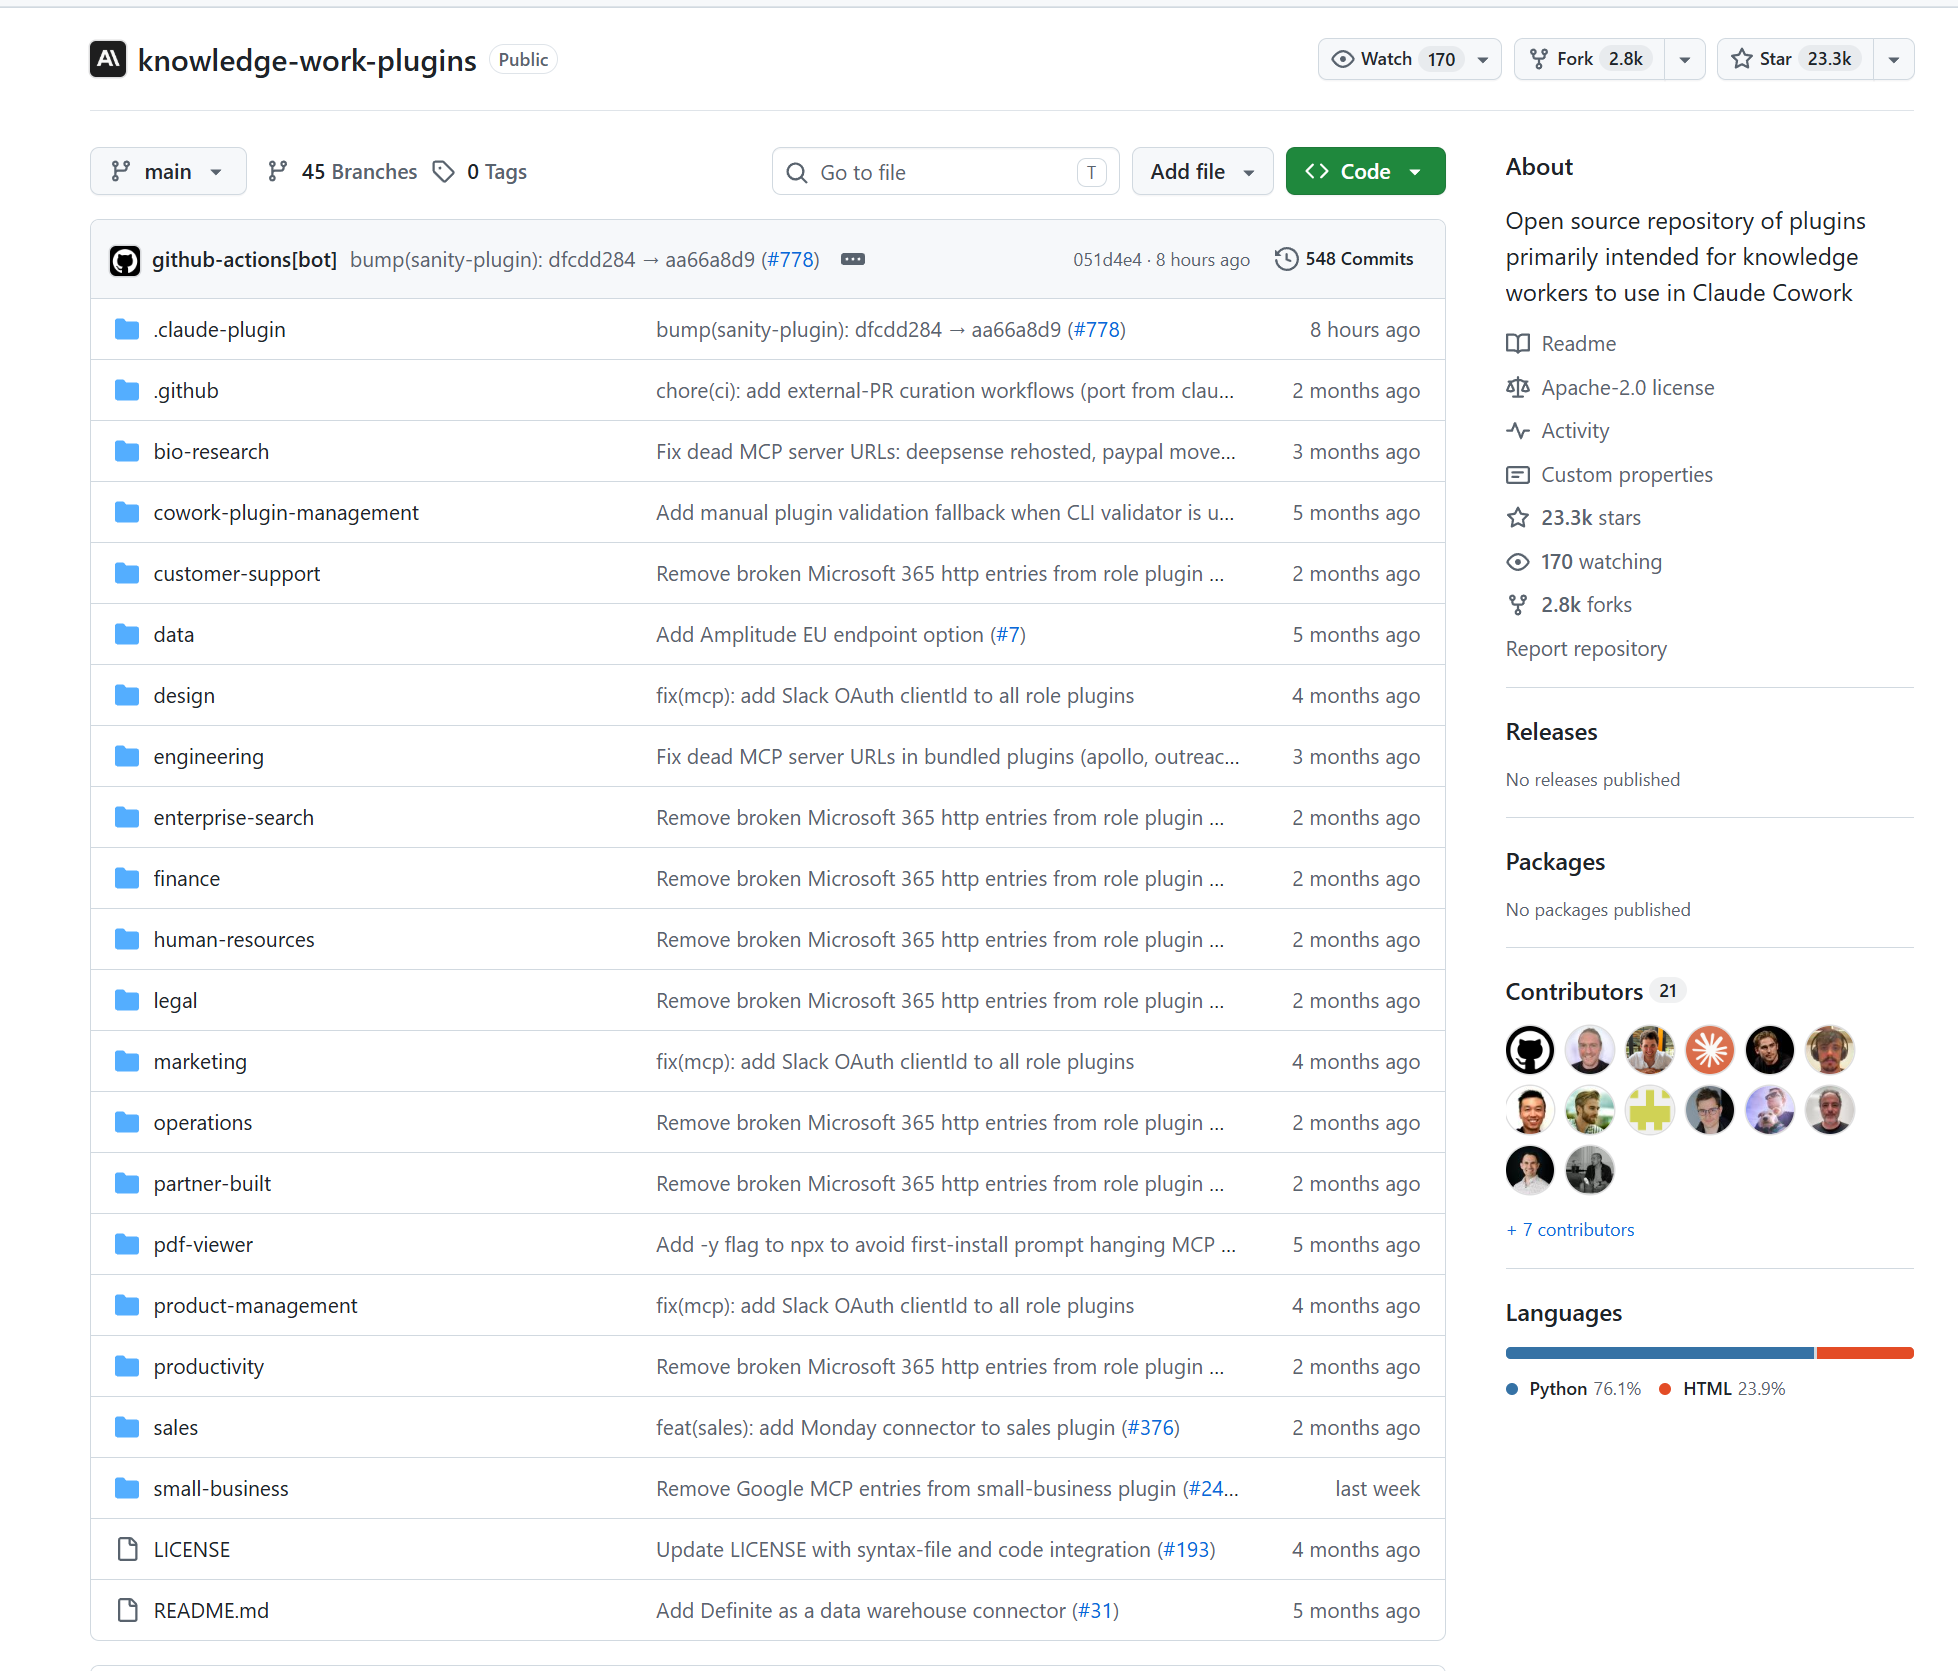Viewport: 1958px width, 1671px height.
Task: Open the first contributor GitHub octocat avatar
Action: coord(1530,1050)
